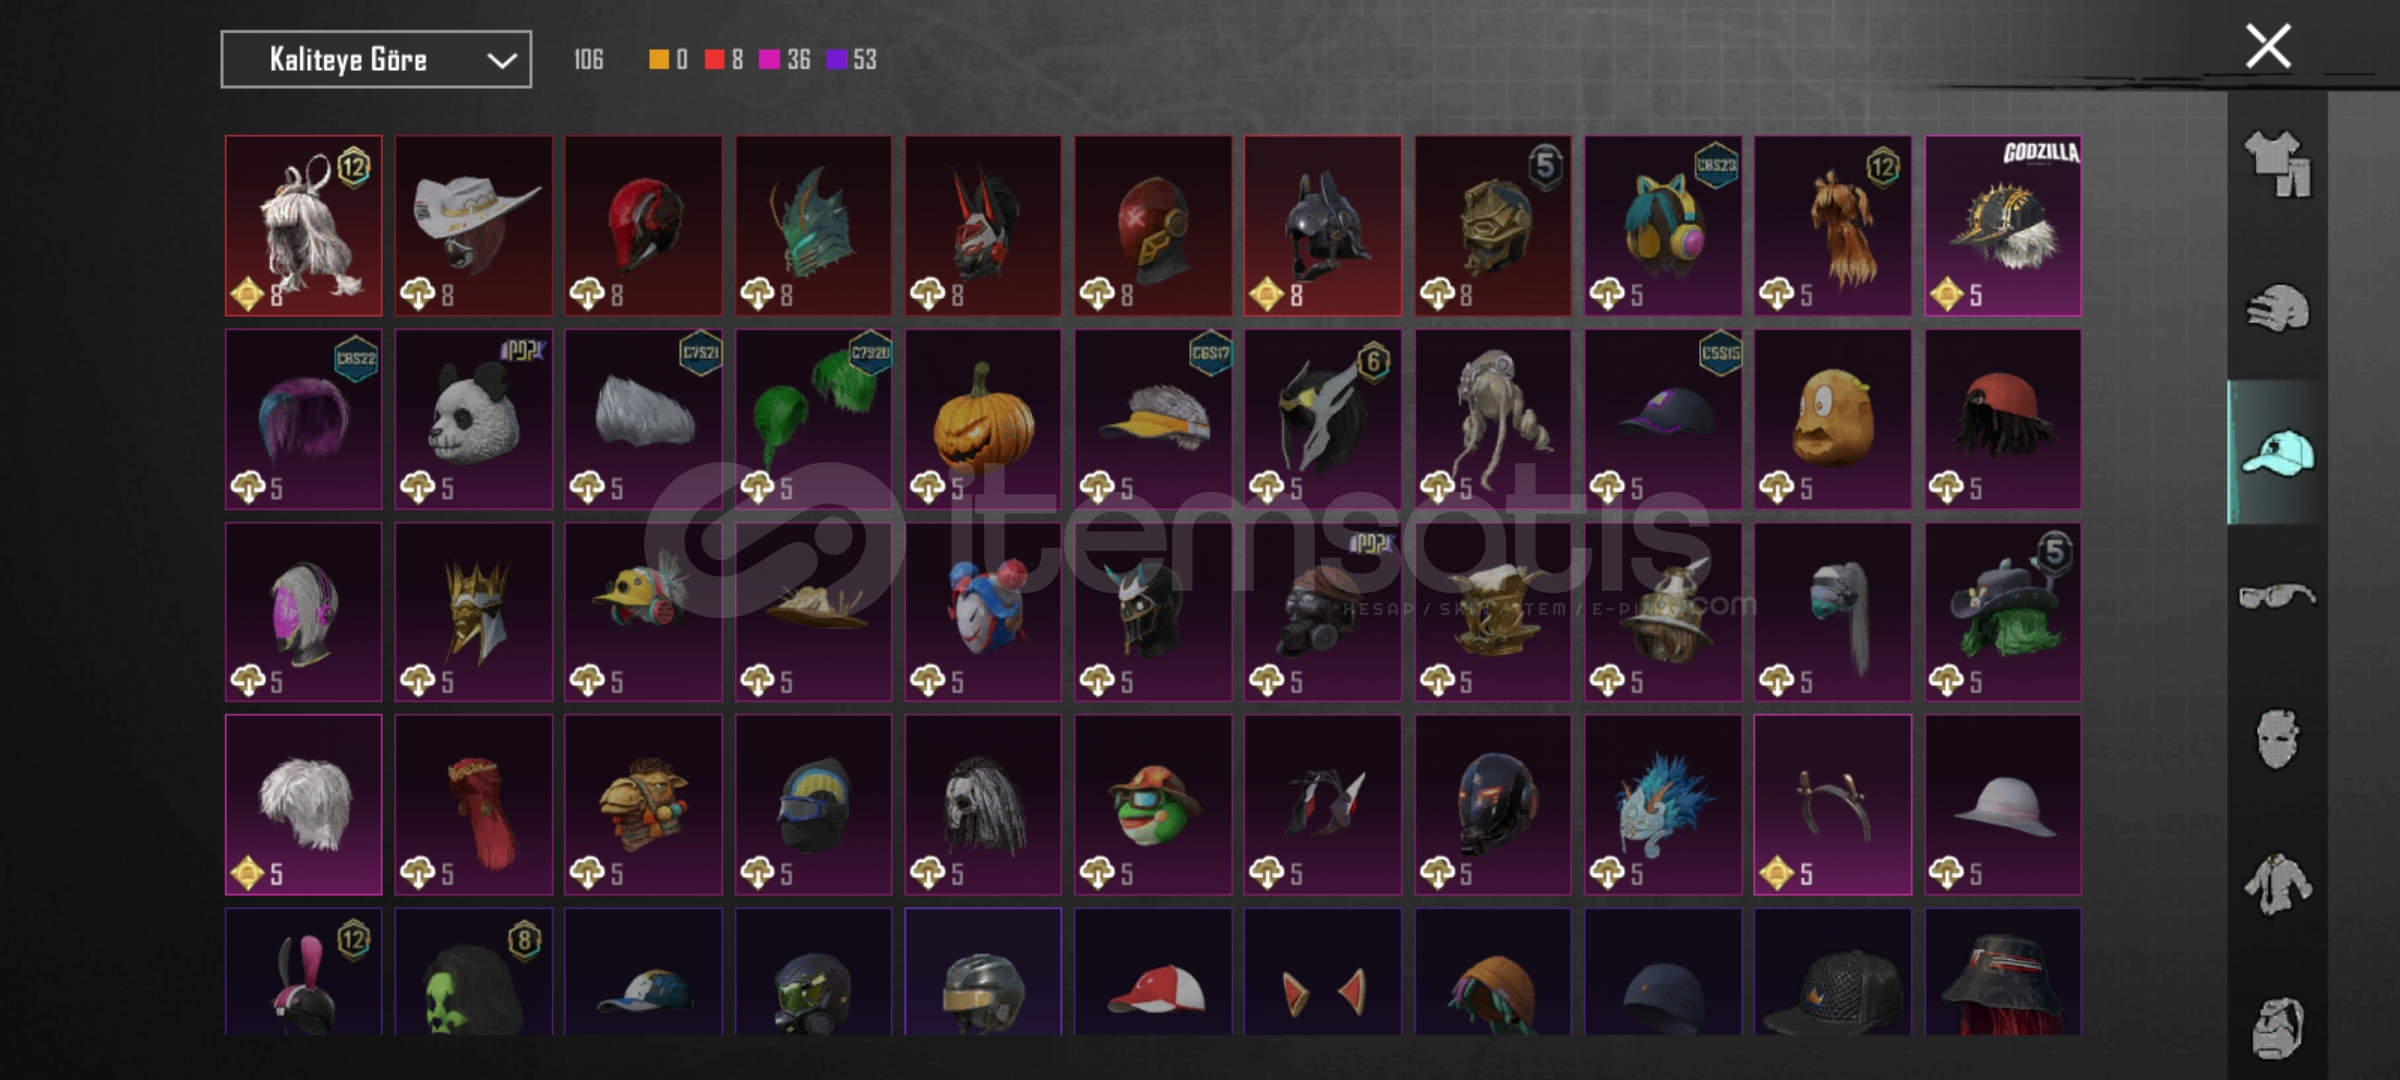The height and width of the screenshot is (1080, 2400).
Task: Open the jacket category icon
Action: pyautogui.click(x=2278, y=884)
